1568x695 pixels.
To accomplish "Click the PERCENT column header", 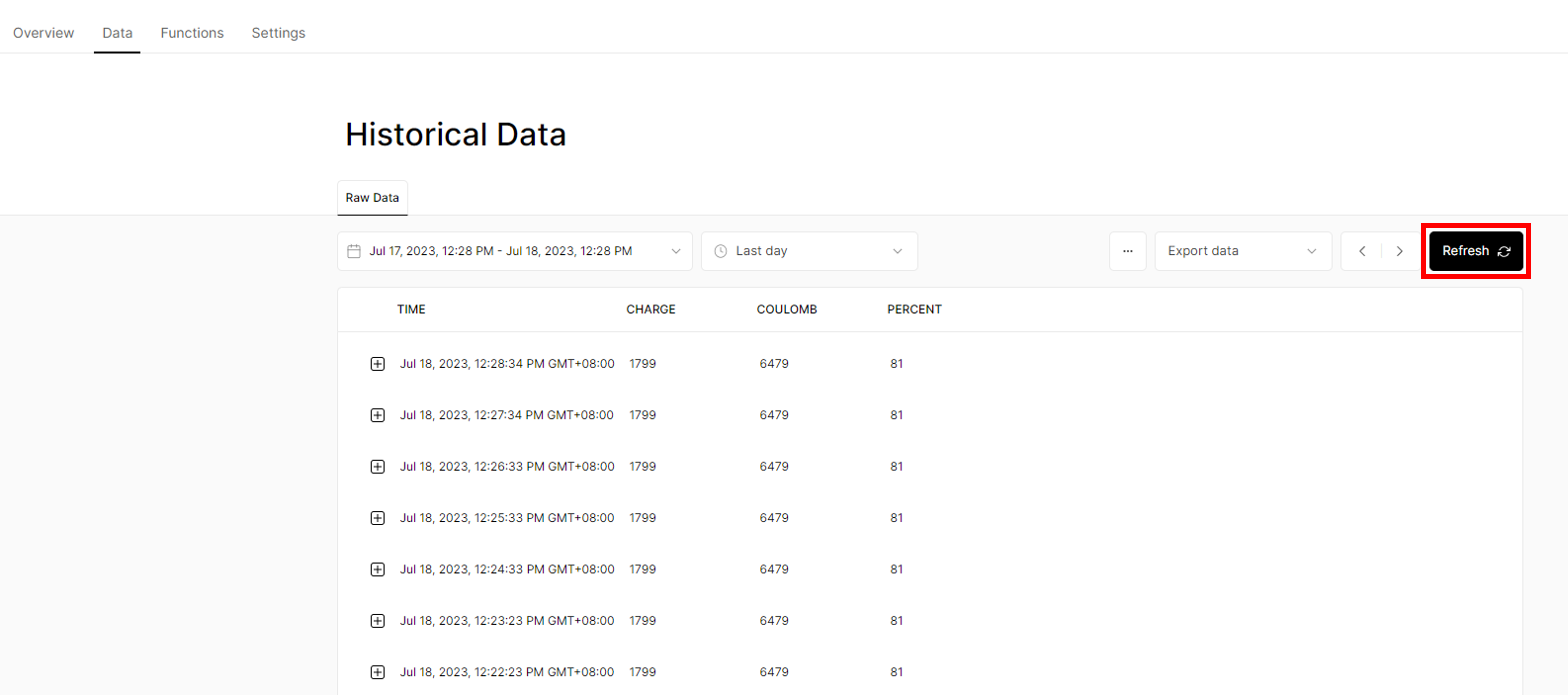I will pyautogui.click(x=914, y=310).
